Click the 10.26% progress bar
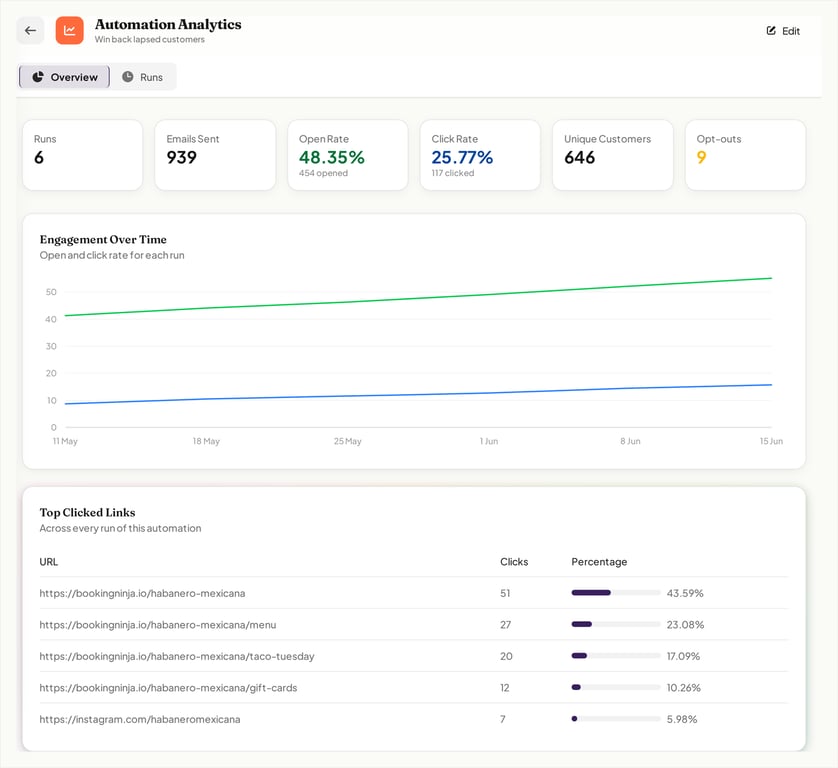Viewport: 838px width, 768px height. tap(616, 687)
